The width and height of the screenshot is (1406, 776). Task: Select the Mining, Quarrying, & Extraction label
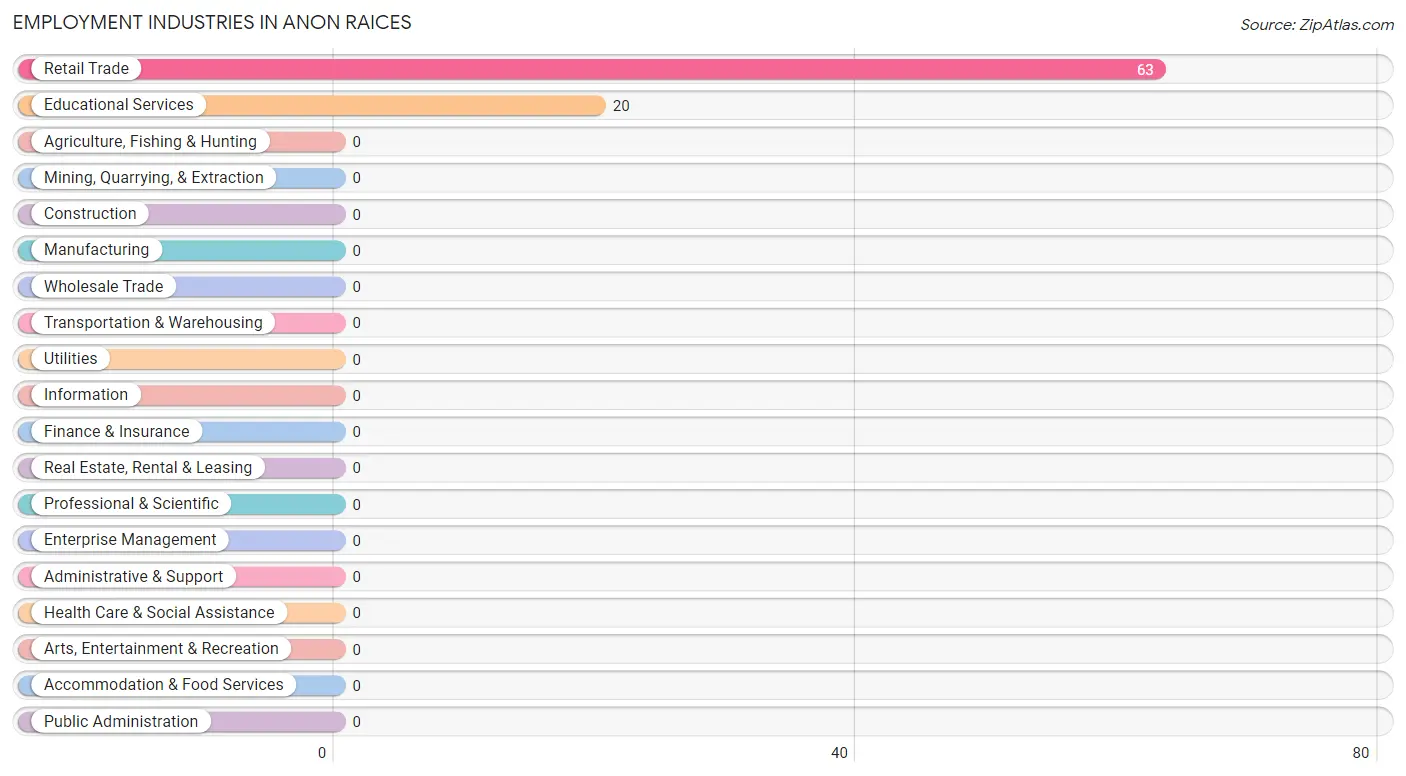click(x=154, y=177)
